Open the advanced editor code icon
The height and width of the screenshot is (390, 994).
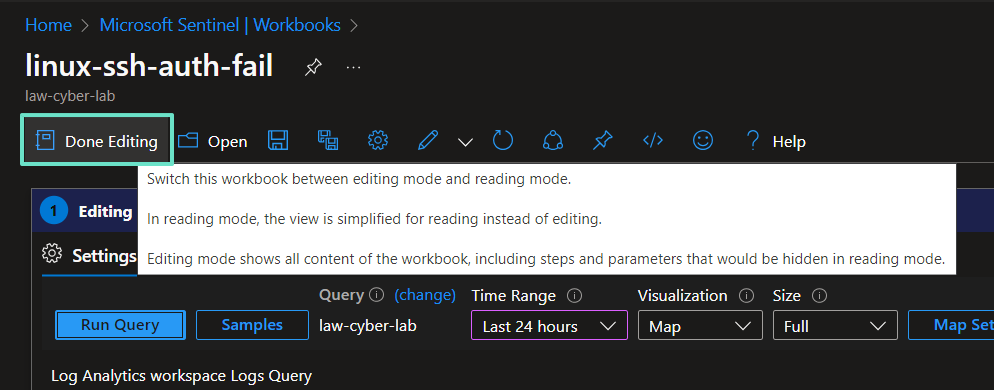(653, 140)
